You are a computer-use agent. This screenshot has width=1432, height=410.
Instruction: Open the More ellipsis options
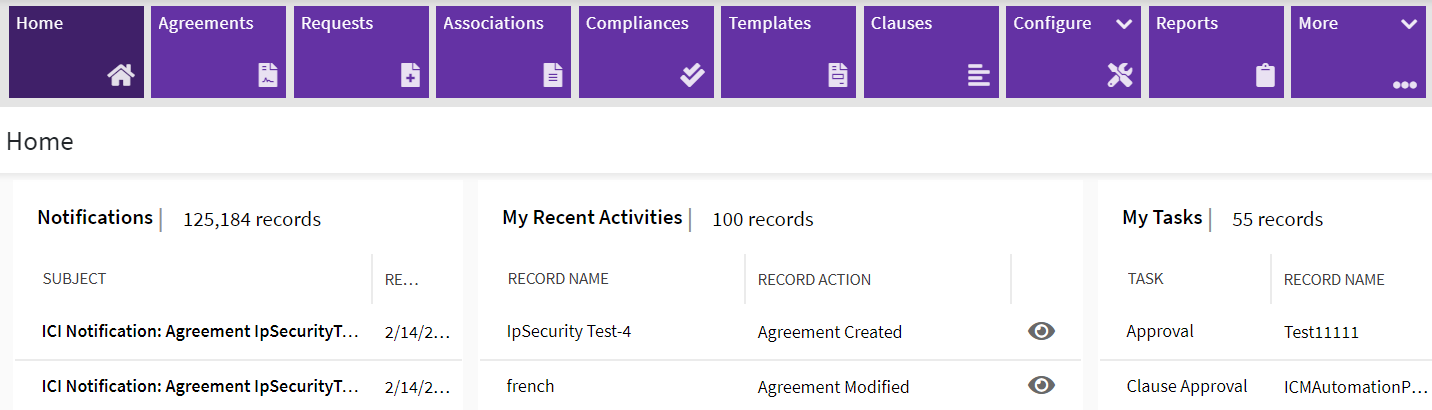1404,86
